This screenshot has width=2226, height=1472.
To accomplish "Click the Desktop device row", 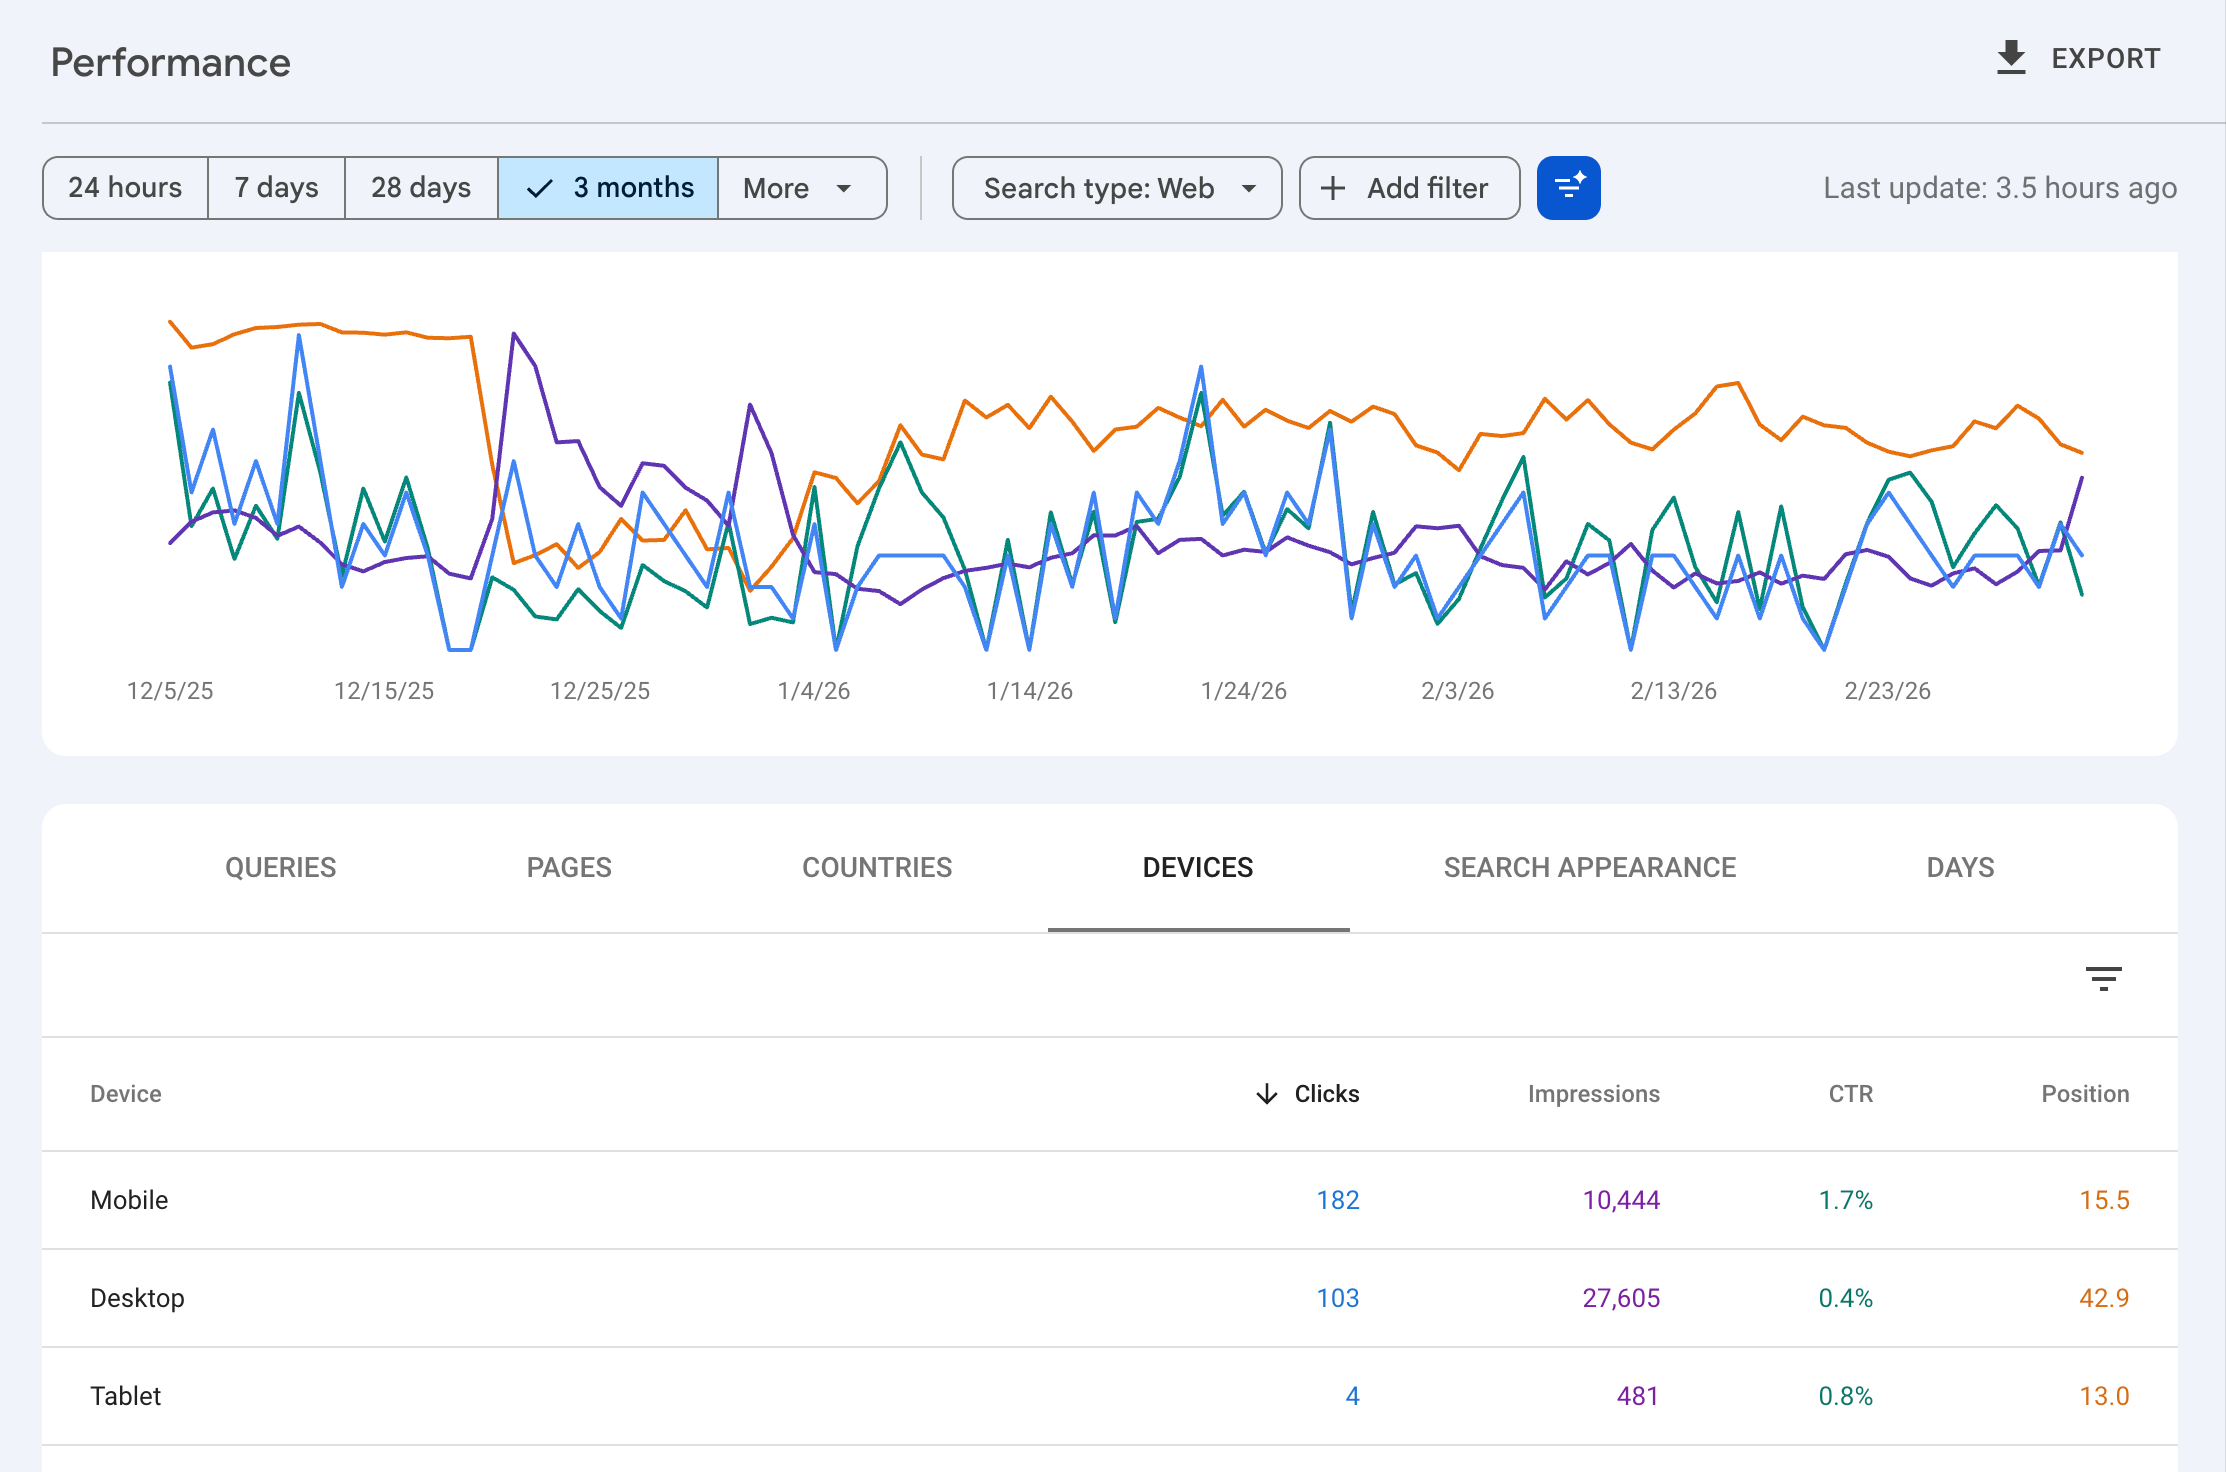I will (x=1110, y=1298).
